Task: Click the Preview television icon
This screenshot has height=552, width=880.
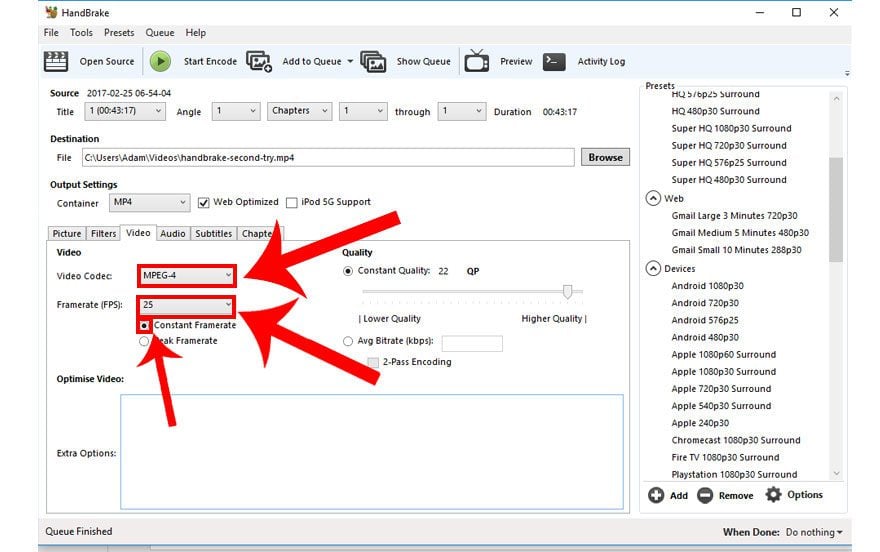Action: 476,61
